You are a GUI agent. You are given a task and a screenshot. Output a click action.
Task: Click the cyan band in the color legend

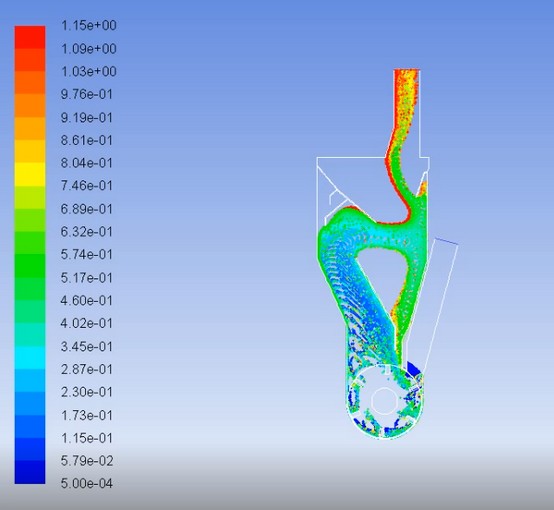(30, 357)
